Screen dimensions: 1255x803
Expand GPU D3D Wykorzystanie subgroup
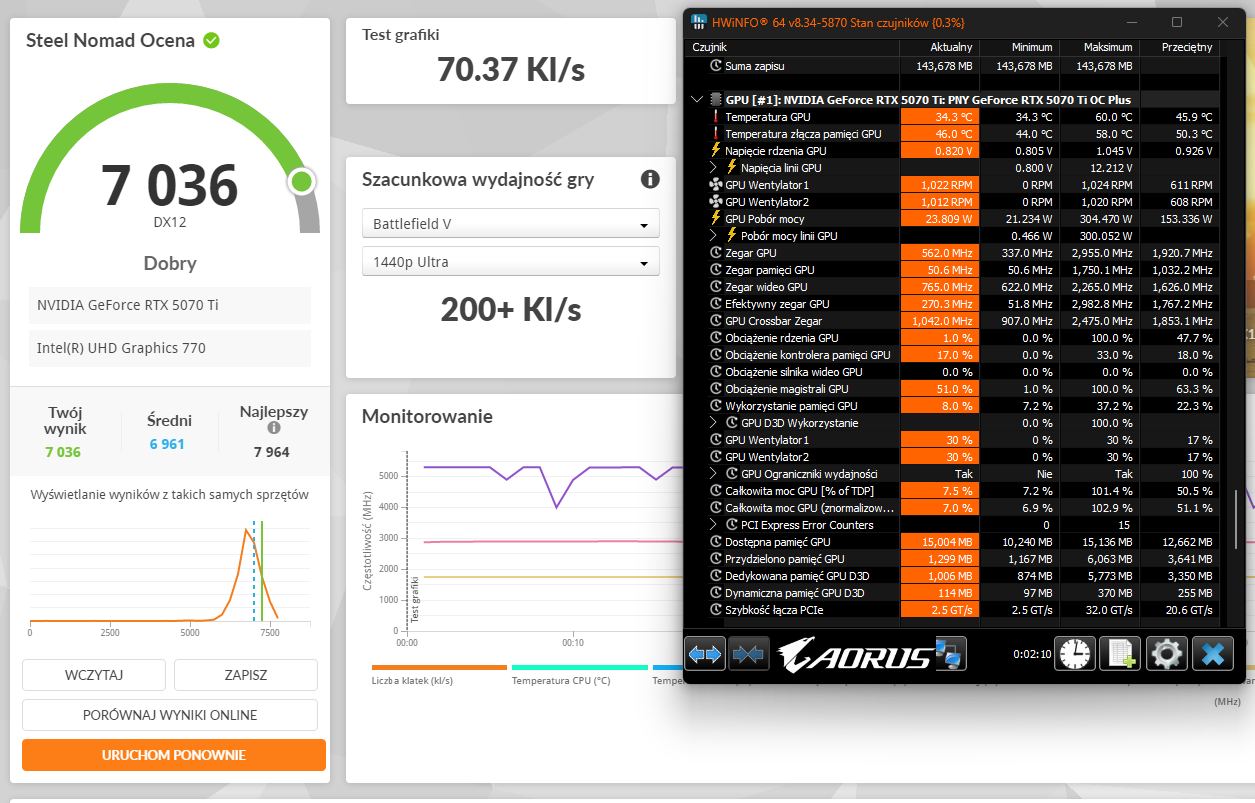coord(714,423)
